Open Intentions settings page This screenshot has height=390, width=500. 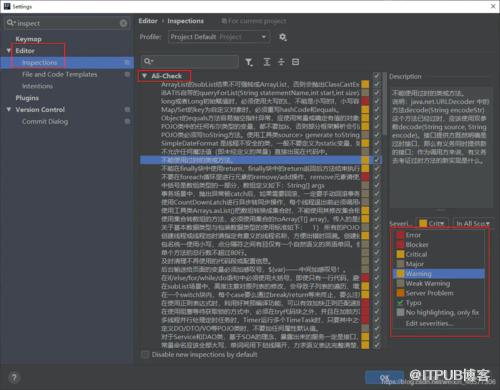click(37, 86)
